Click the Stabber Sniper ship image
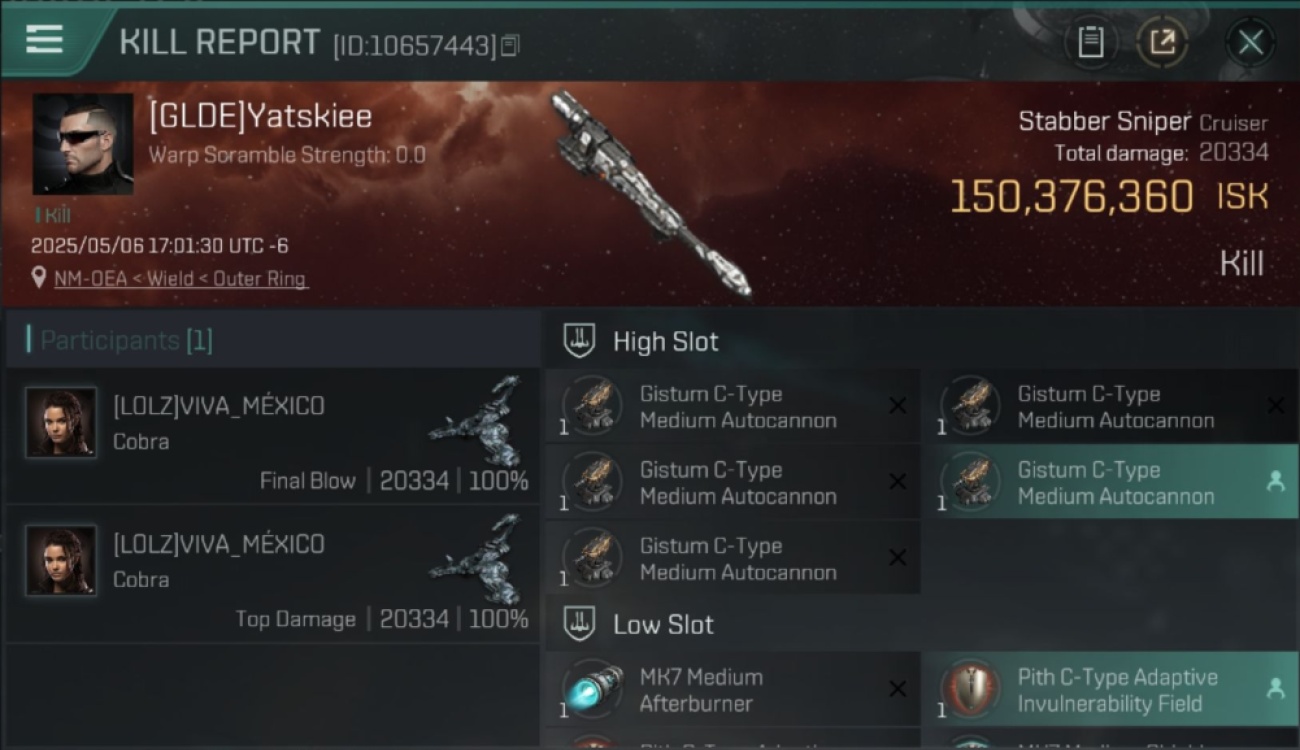The image size is (1300, 750). click(x=650, y=193)
